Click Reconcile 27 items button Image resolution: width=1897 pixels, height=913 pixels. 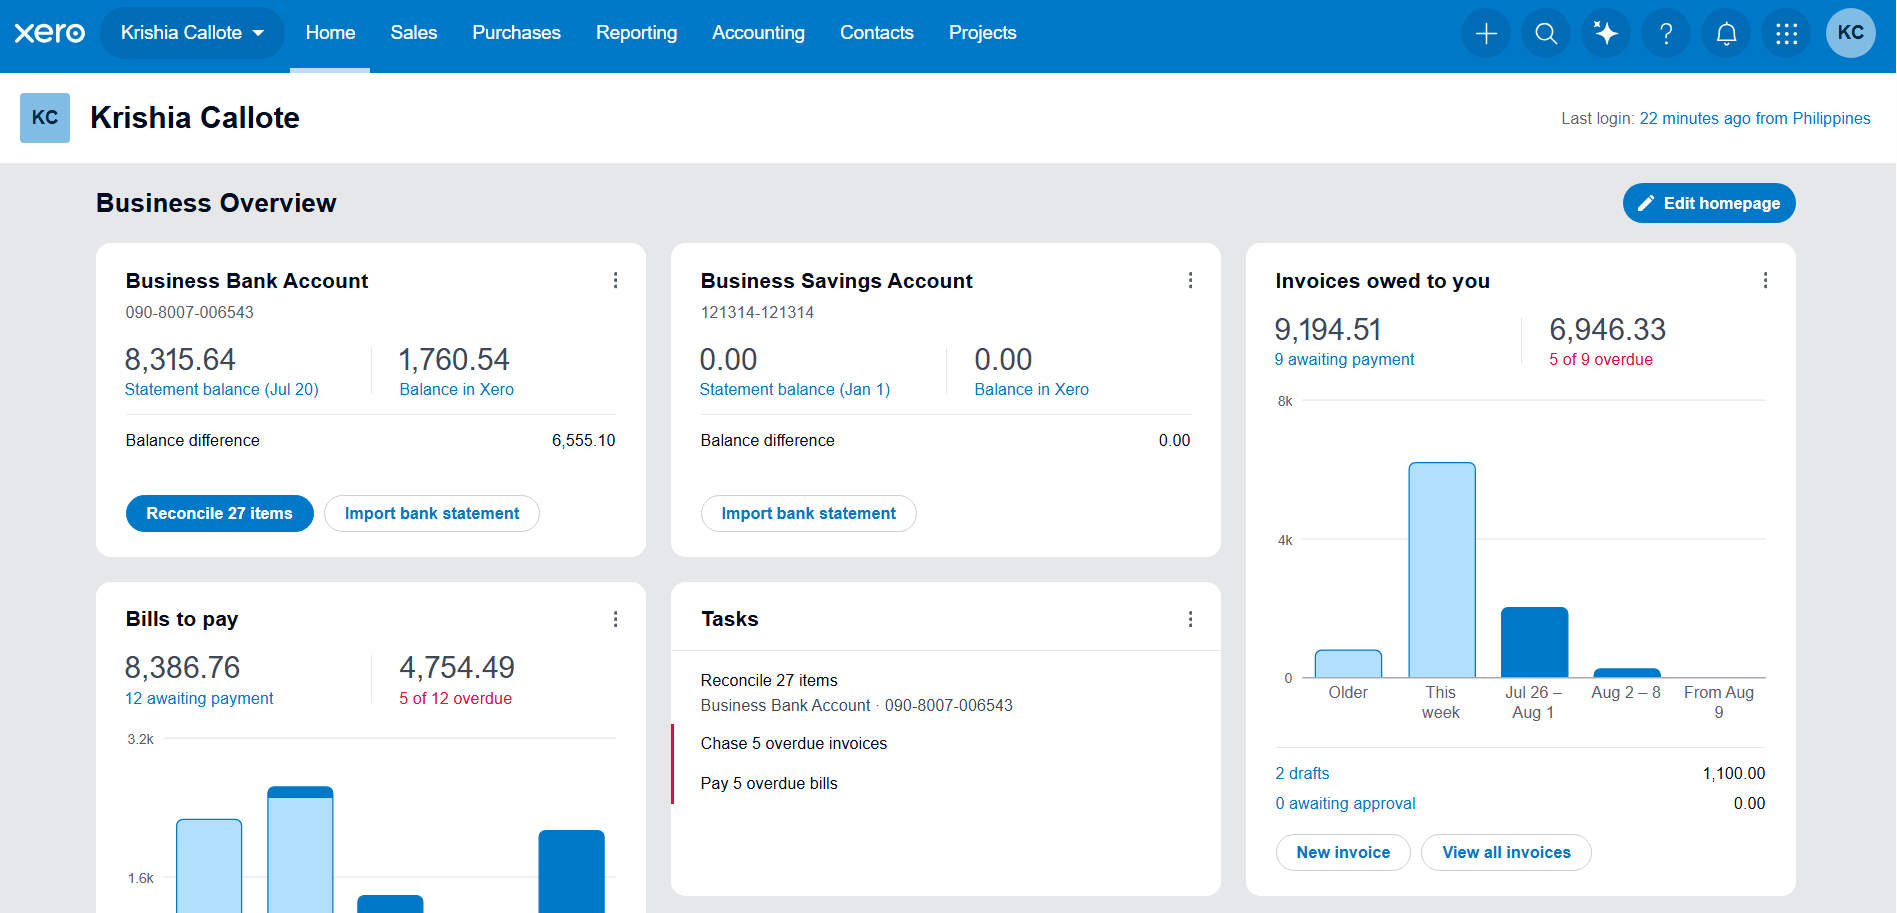coord(219,514)
